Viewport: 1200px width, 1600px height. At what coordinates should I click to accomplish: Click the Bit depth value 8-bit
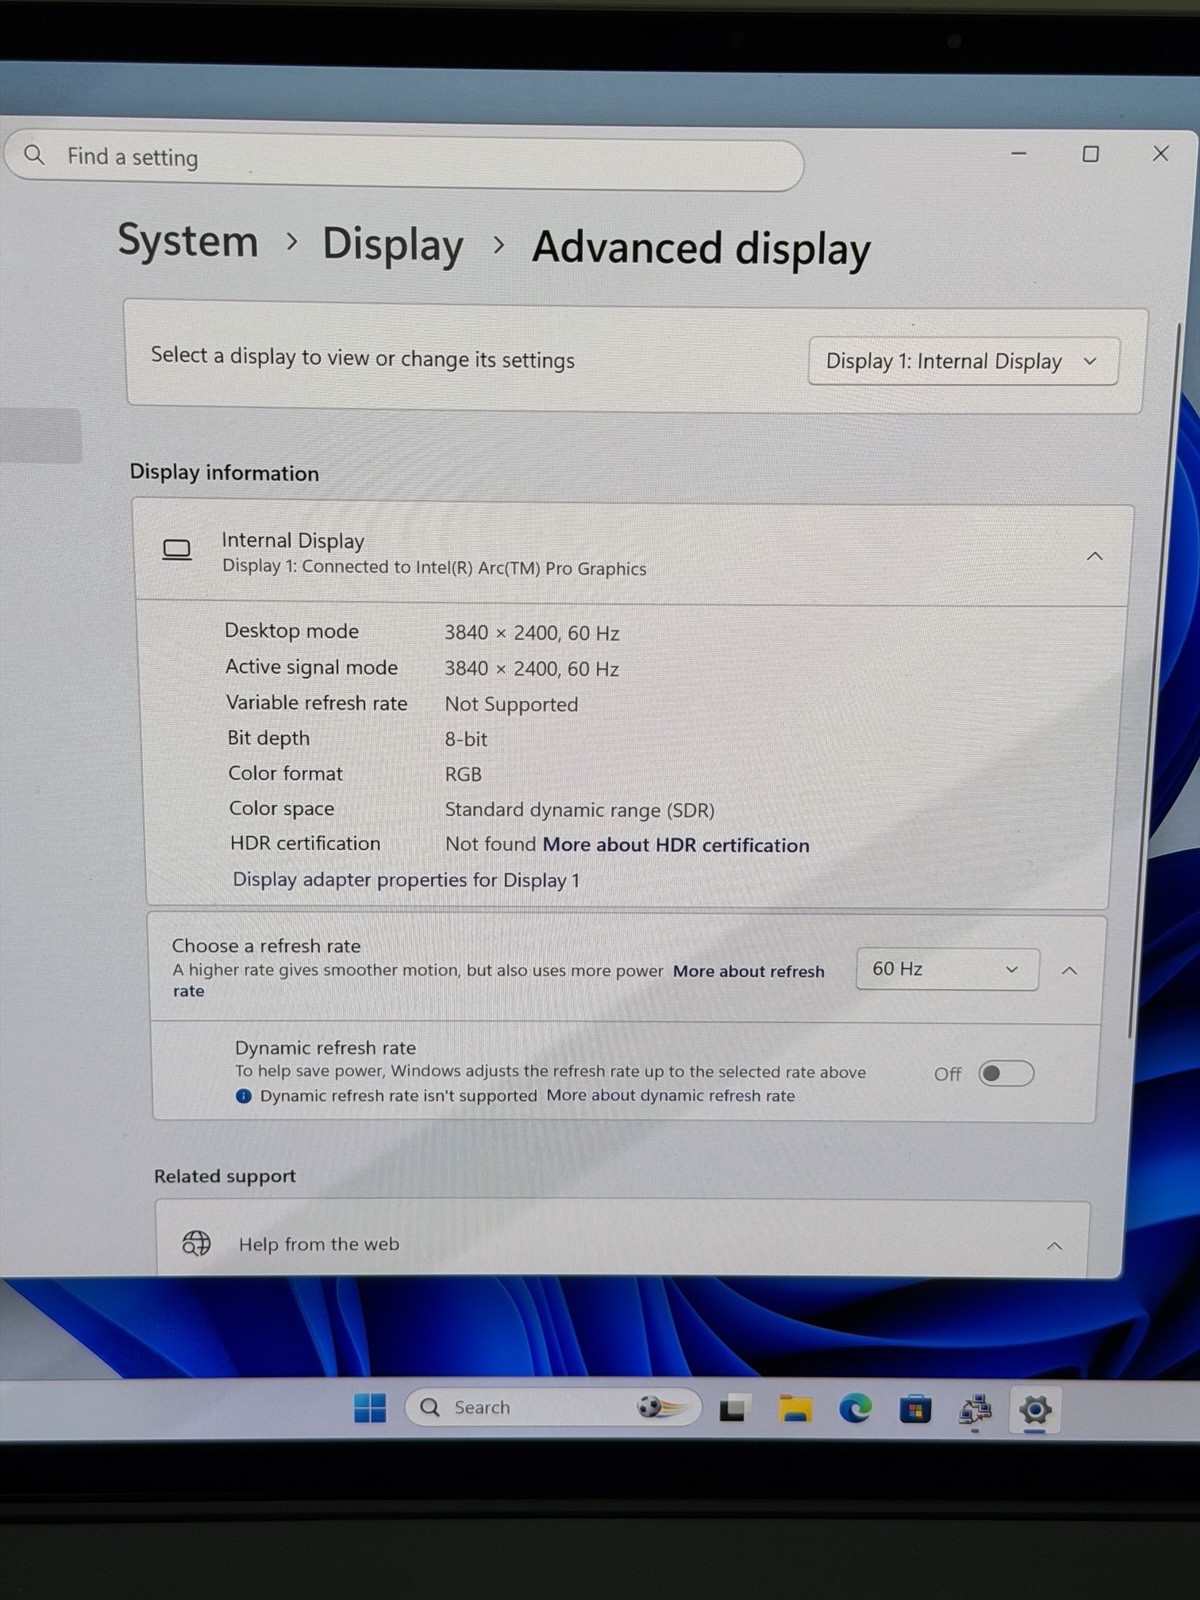(x=466, y=739)
